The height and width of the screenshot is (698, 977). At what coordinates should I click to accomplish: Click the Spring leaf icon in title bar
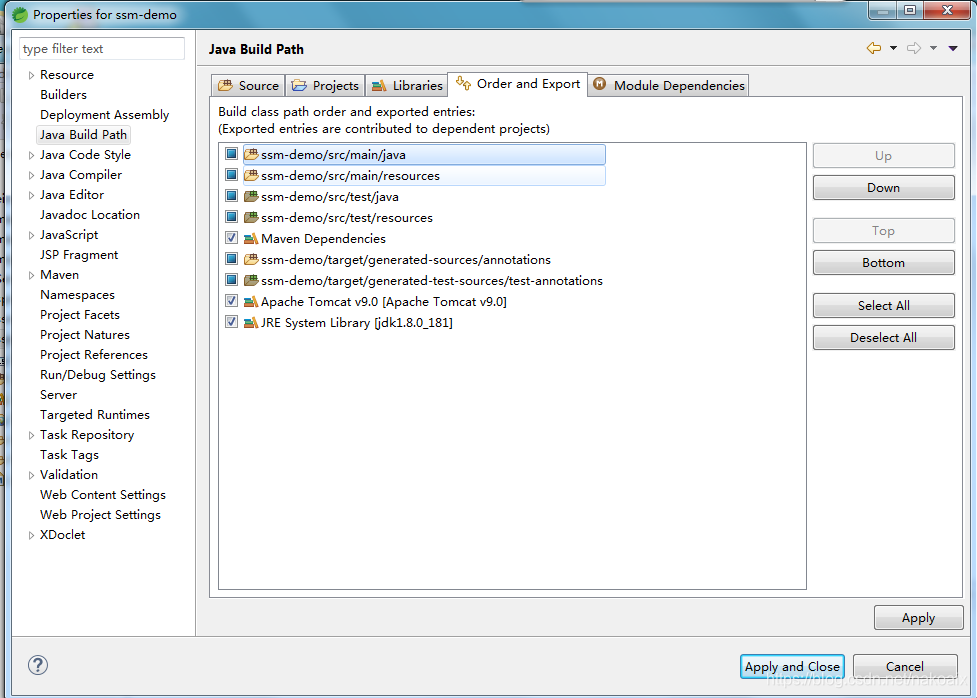[x=19, y=14]
